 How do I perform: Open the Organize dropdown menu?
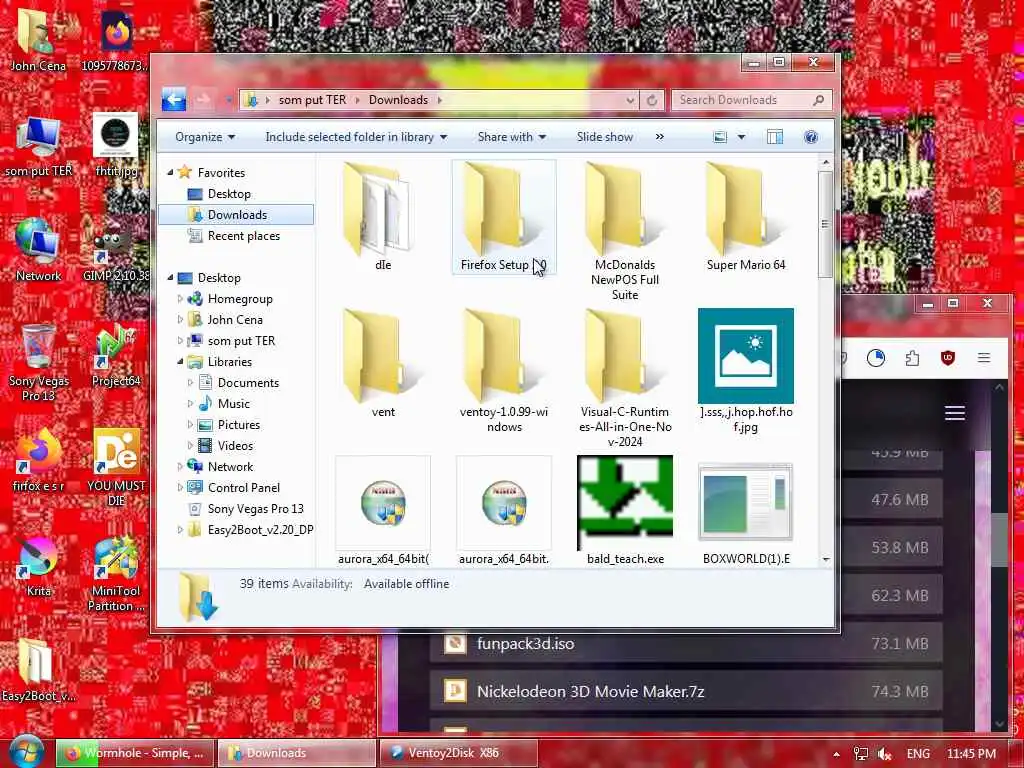(205, 137)
